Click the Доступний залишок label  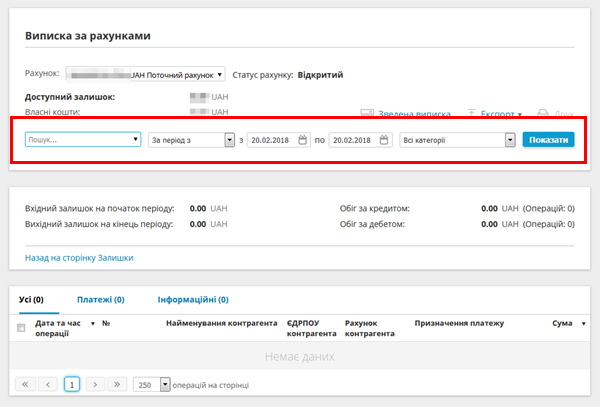[x=70, y=97]
